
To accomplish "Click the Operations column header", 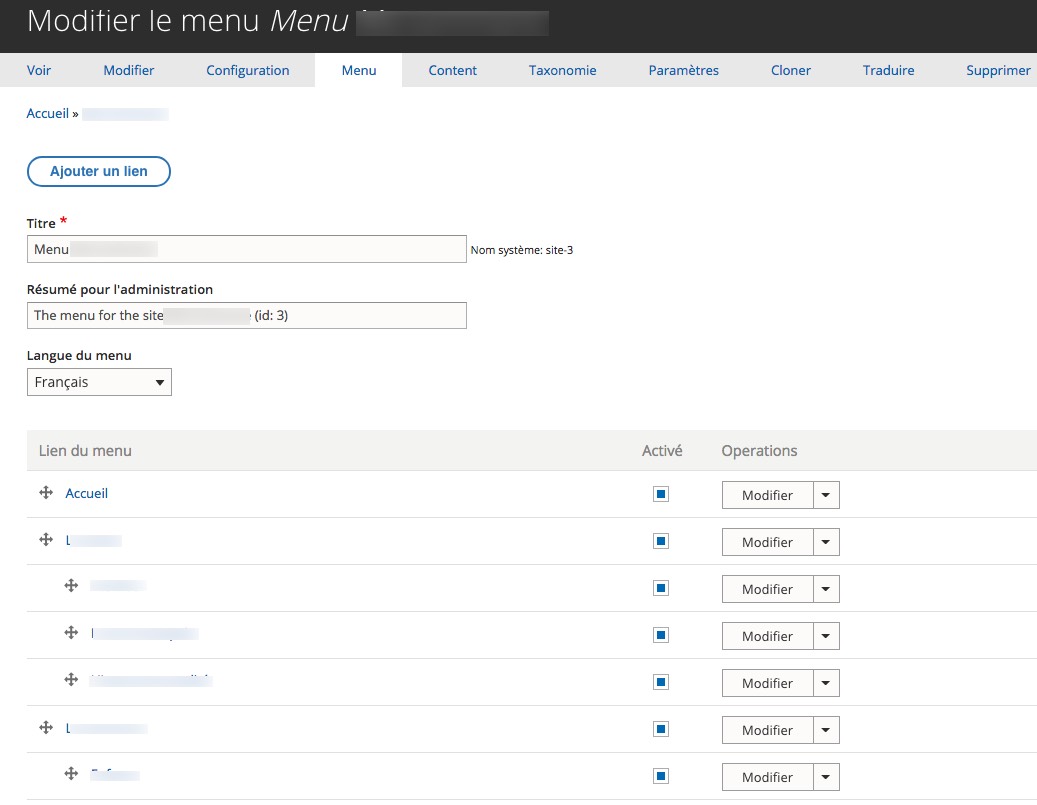I will pos(759,450).
